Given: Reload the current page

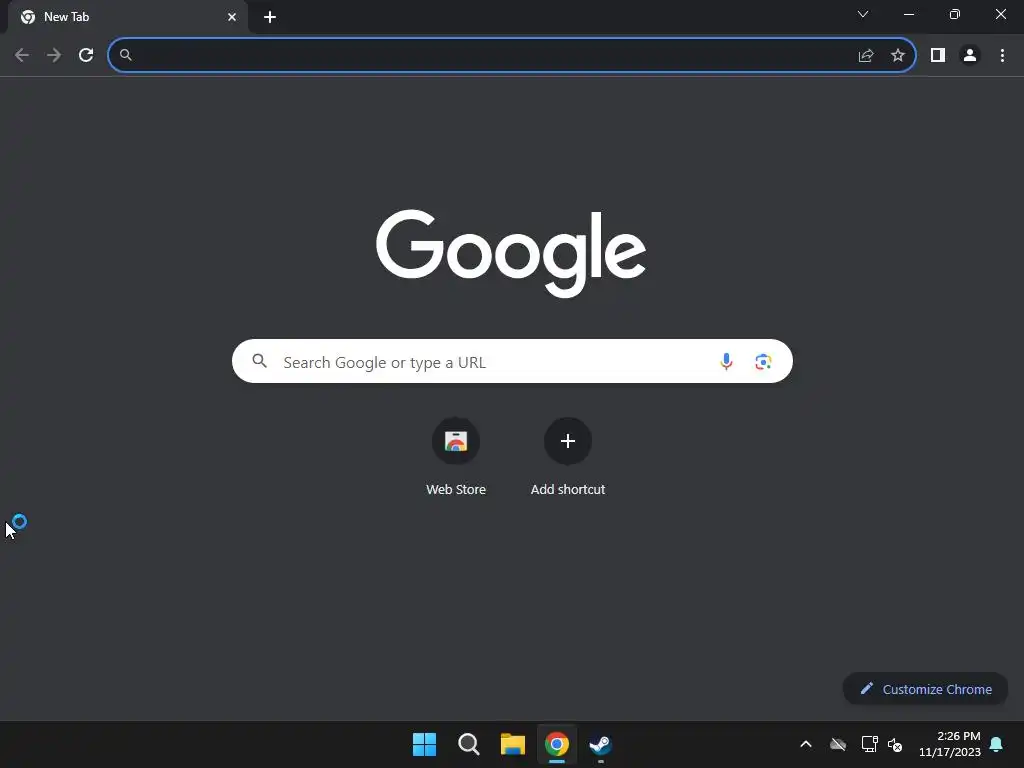Looking at the screenshot, I should [86, 55].
